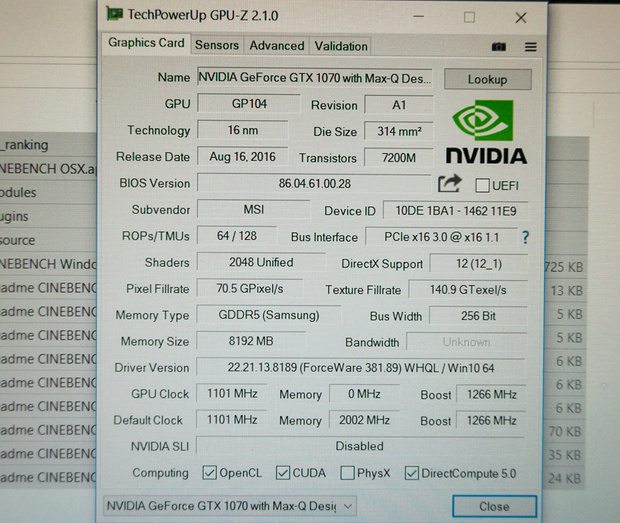This screenshot has width=620, height=523.
Task: Click the Name field showing GTX 1070
Action: [x=315, y=77]
